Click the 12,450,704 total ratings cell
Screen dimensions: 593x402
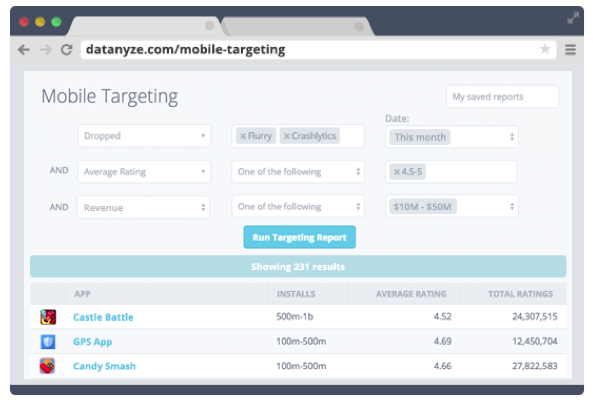pyautogui.click(x=535, y=341)
